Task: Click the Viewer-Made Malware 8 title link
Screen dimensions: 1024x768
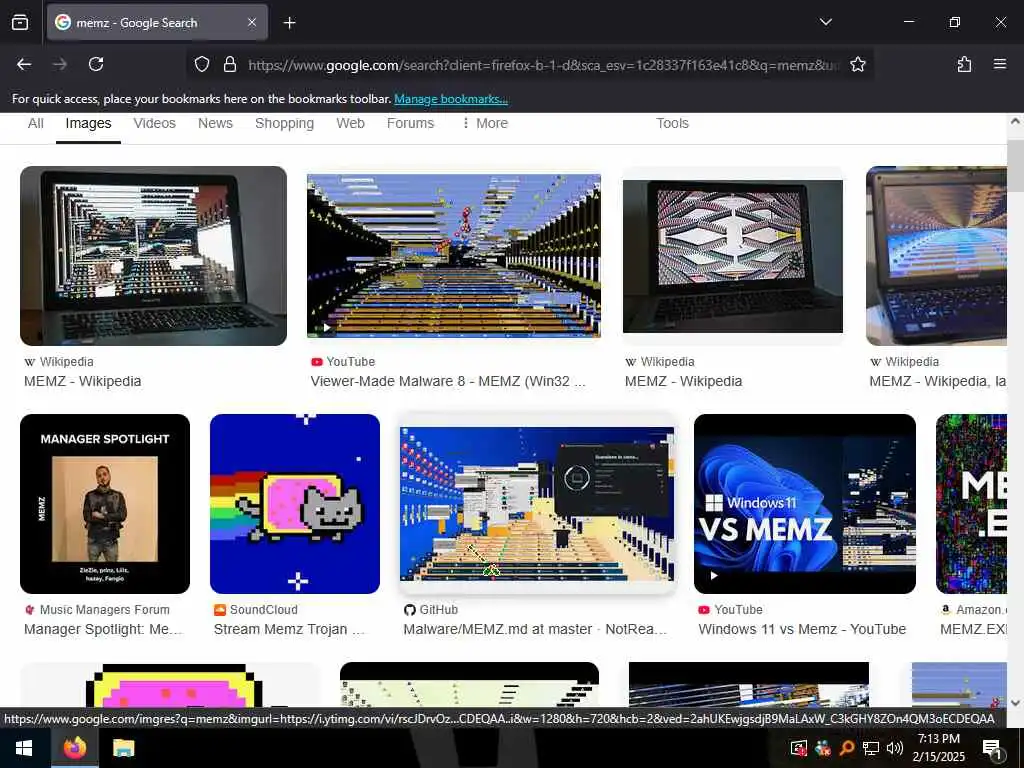Action: 448,381
